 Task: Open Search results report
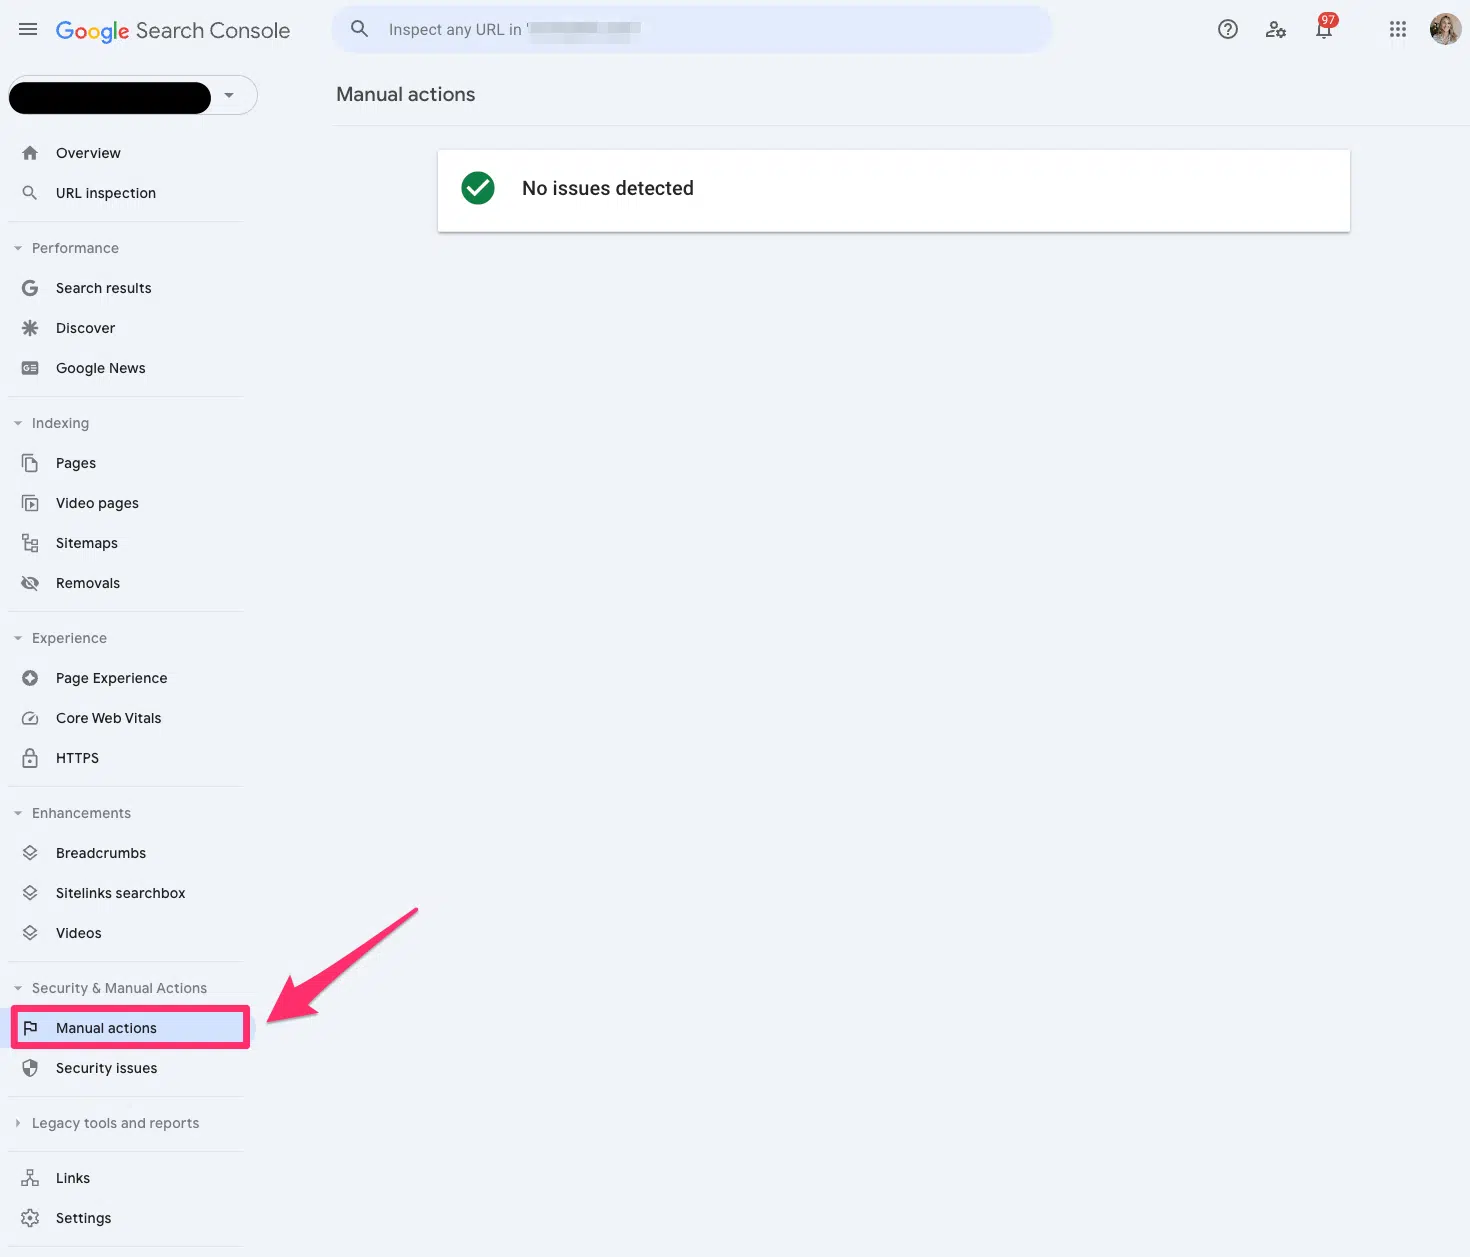coord(104,288)
